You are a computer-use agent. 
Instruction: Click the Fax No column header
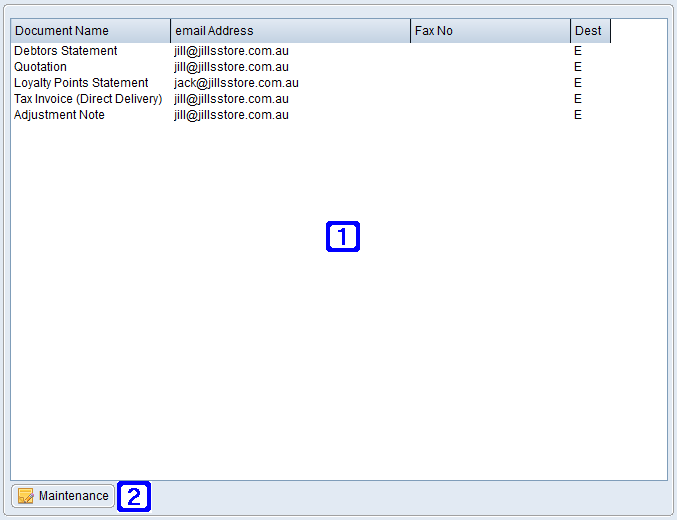pyautogui.click(x=490, y=31)
